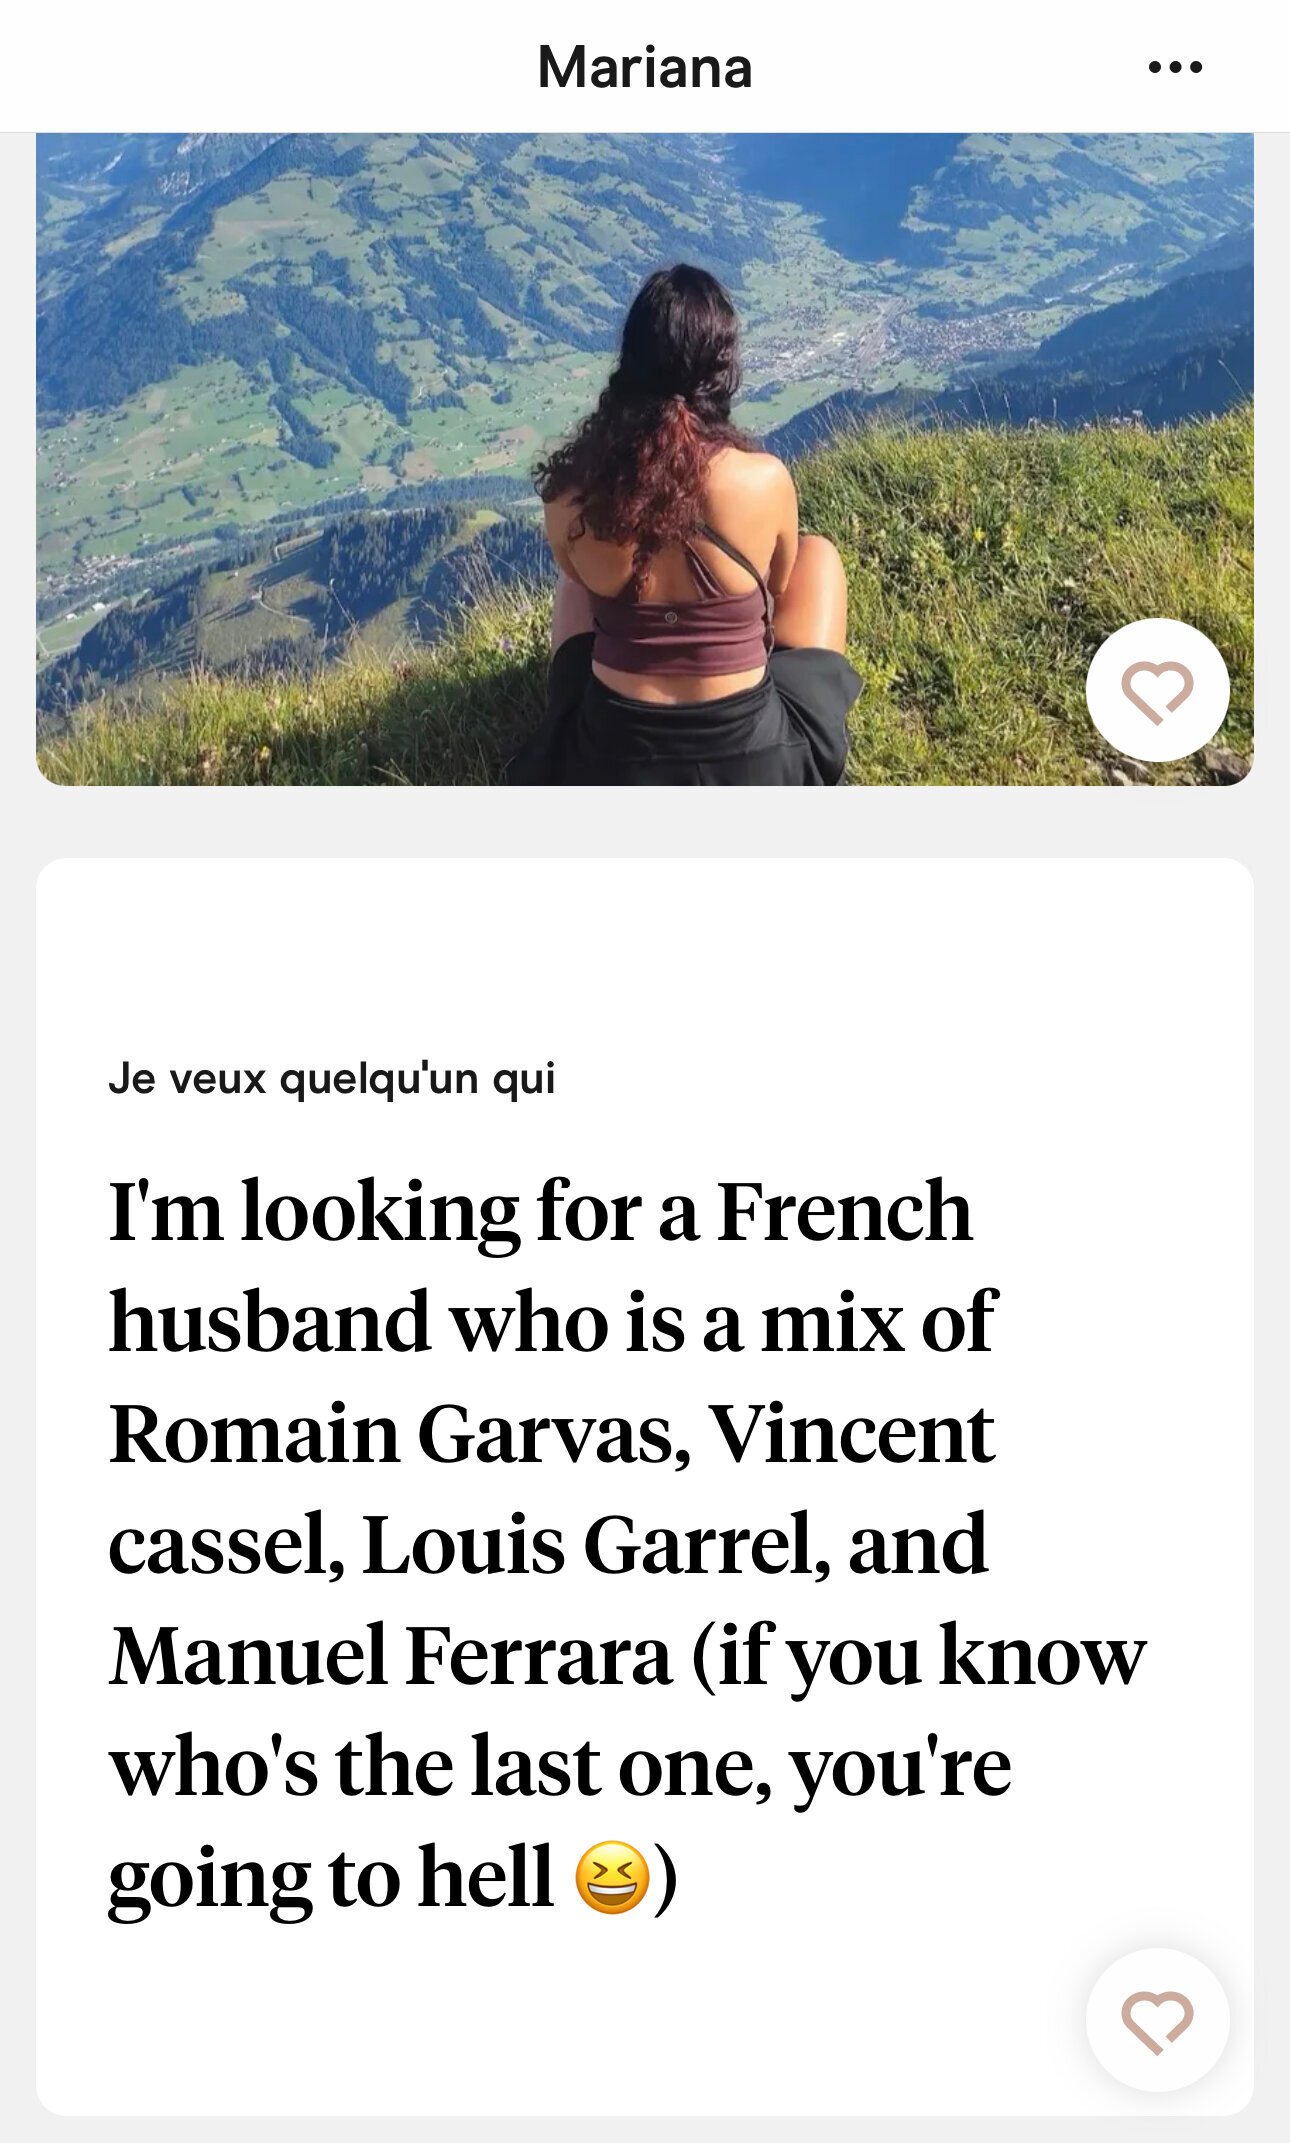Click the "Manuel Ferrara" name in prompt
Viewport: 1290px width, 2143px height.
pyautogui.click(x=390, y=1656)
